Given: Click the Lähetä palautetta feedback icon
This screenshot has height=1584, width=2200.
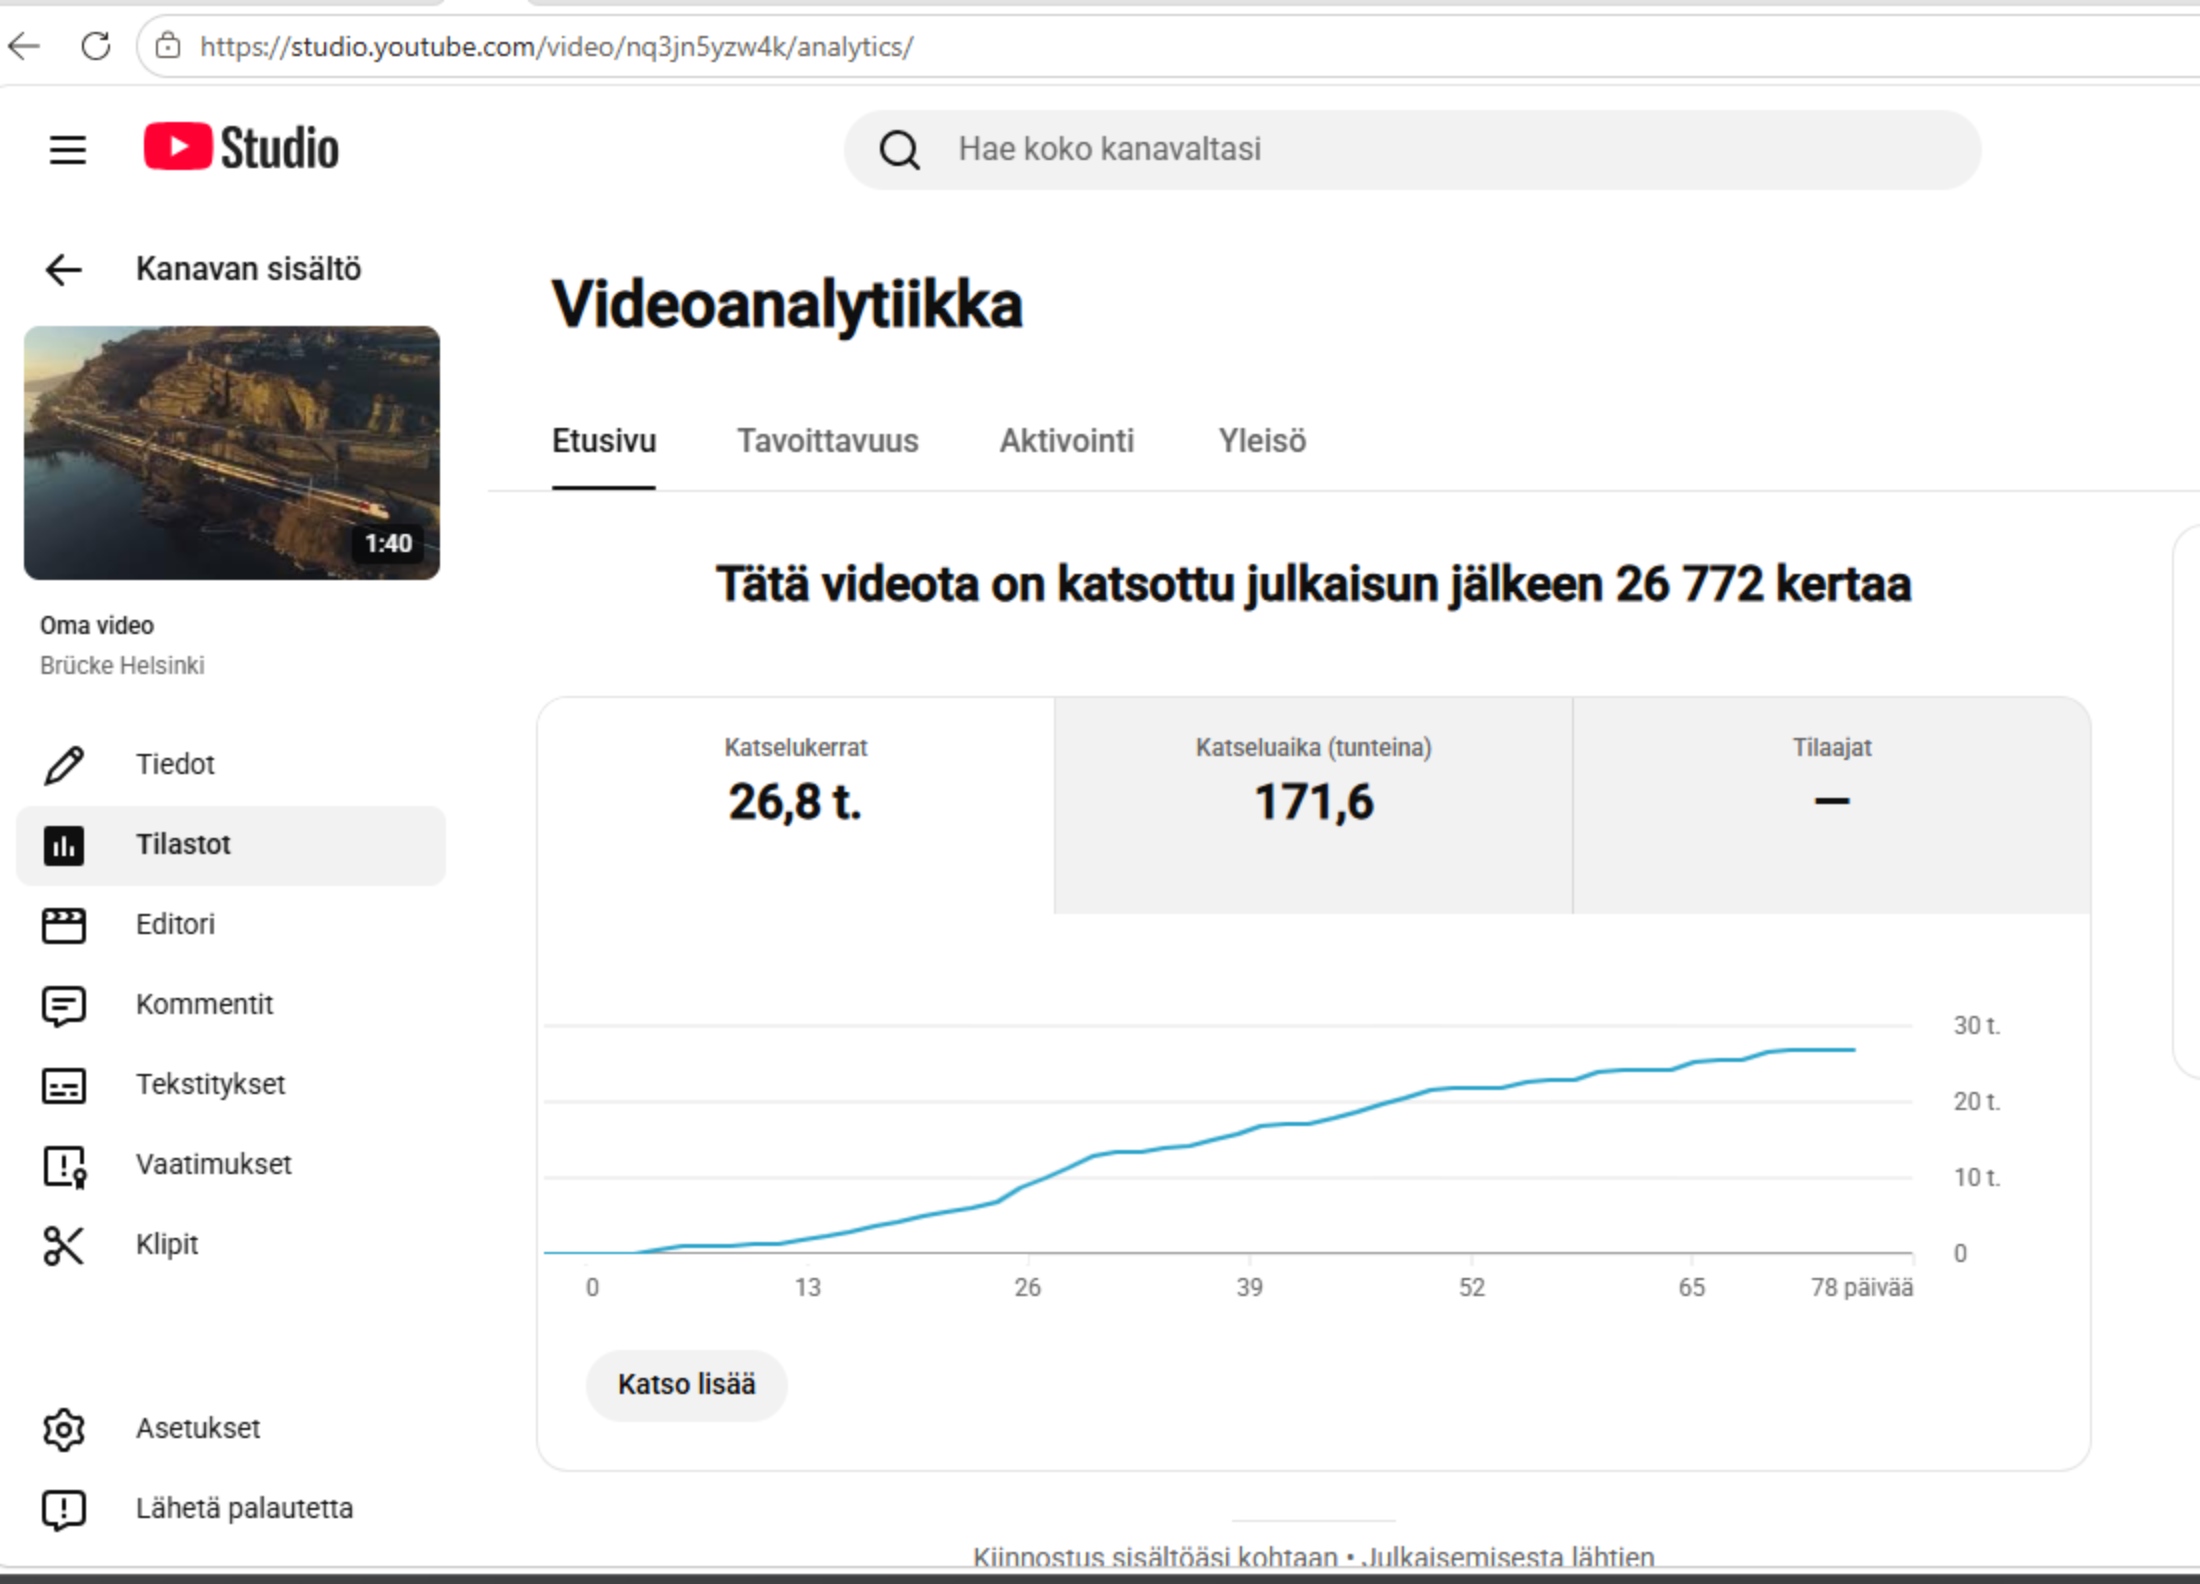Looking at the screenshot, I should point(64,1510).
